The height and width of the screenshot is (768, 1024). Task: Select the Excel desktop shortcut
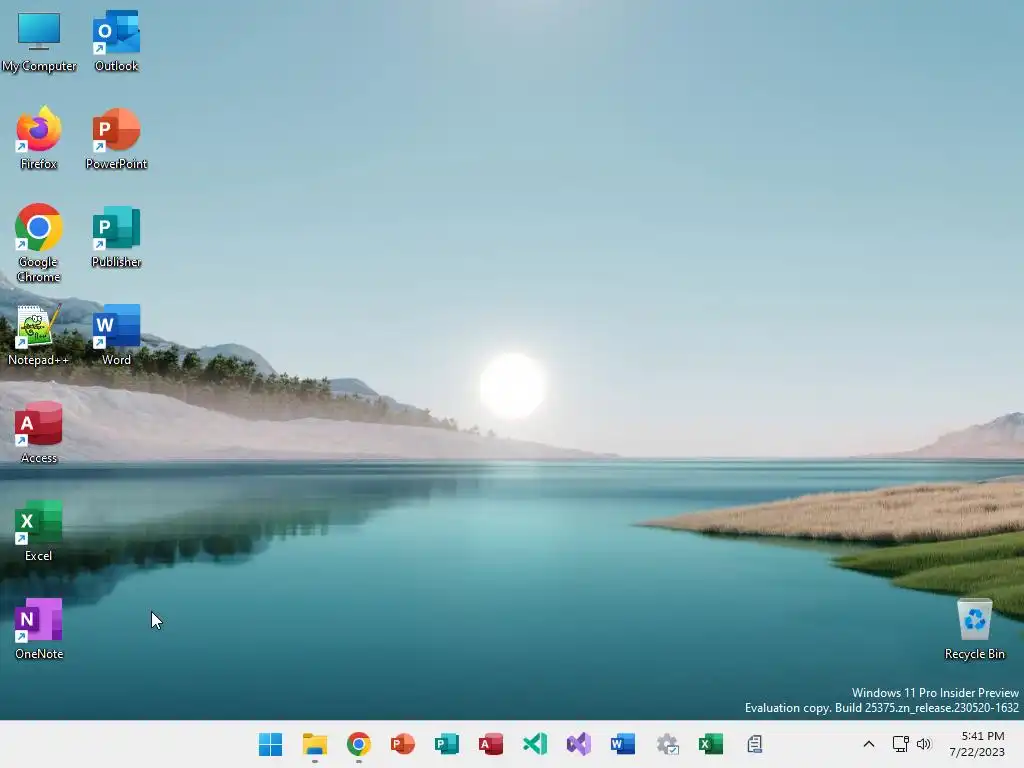pos(39,530)
